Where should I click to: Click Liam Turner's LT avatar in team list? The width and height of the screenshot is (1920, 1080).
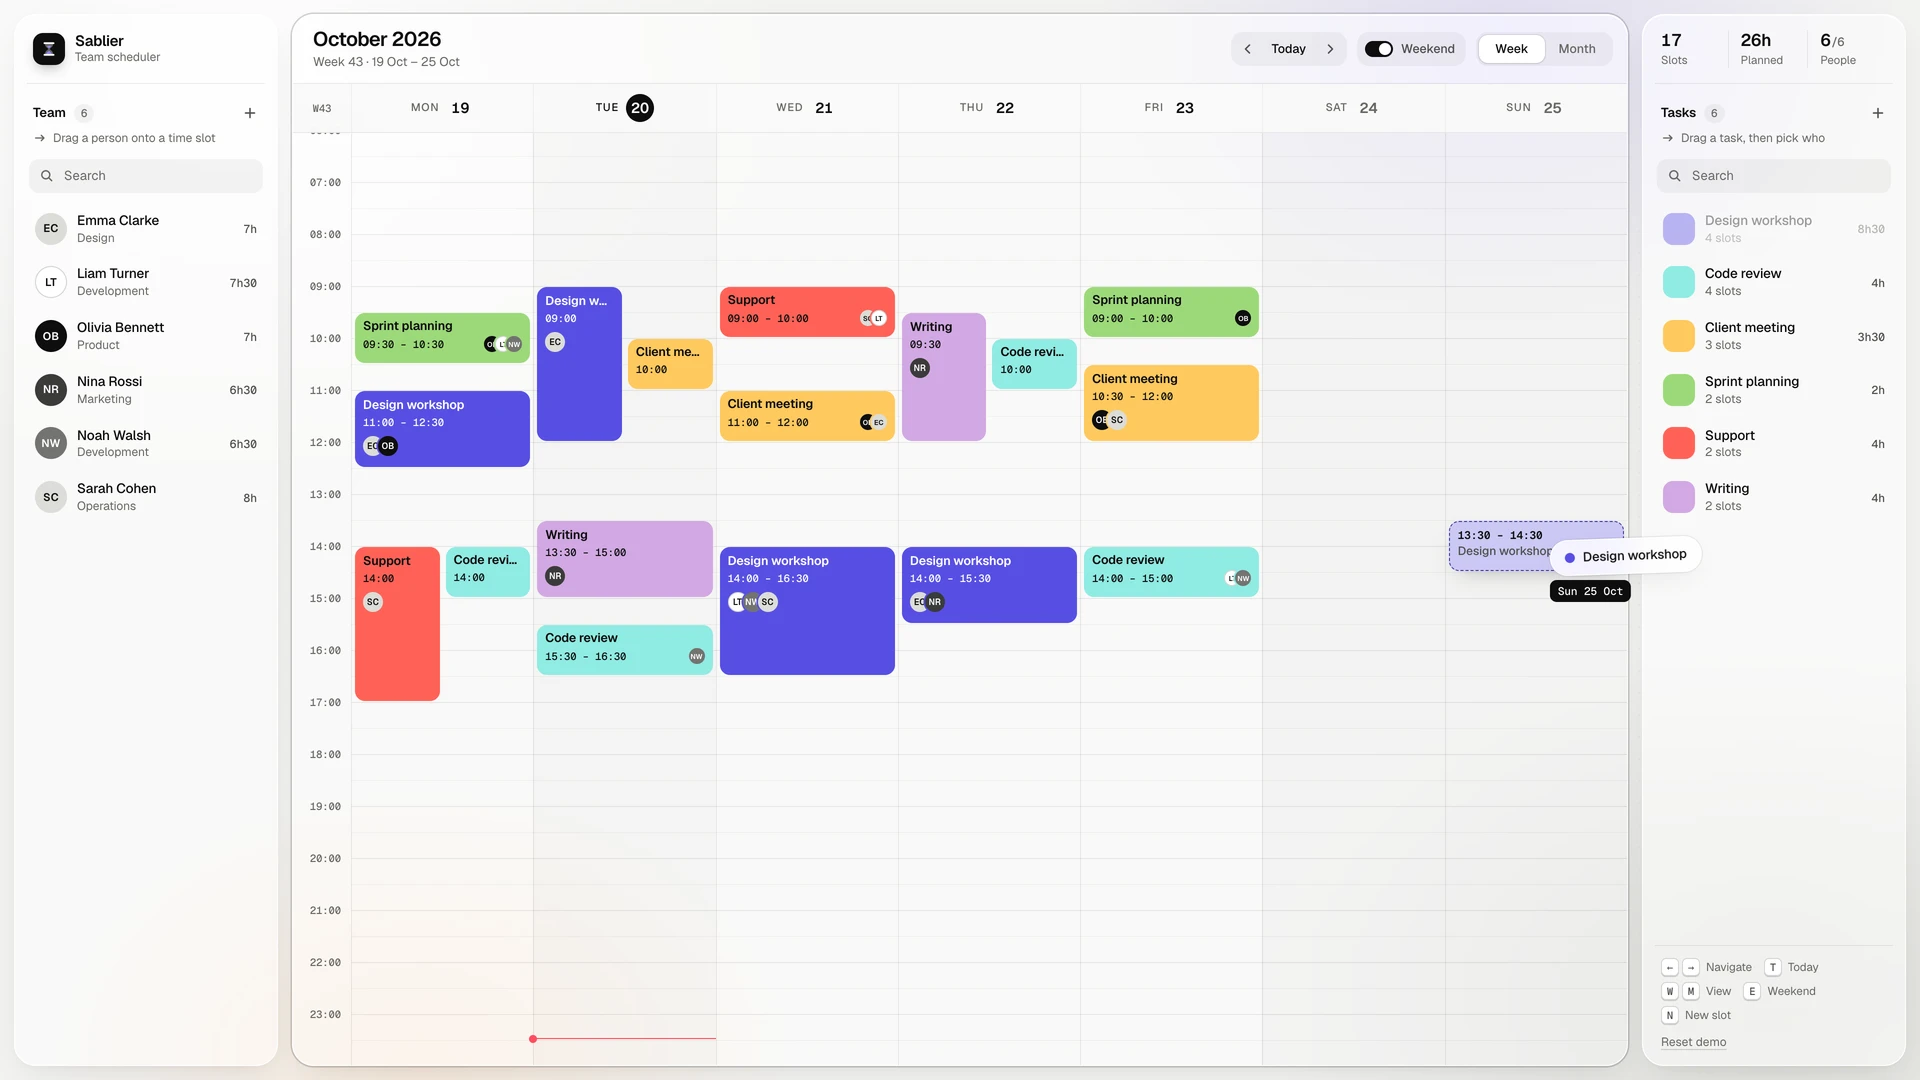coord(51,283)
